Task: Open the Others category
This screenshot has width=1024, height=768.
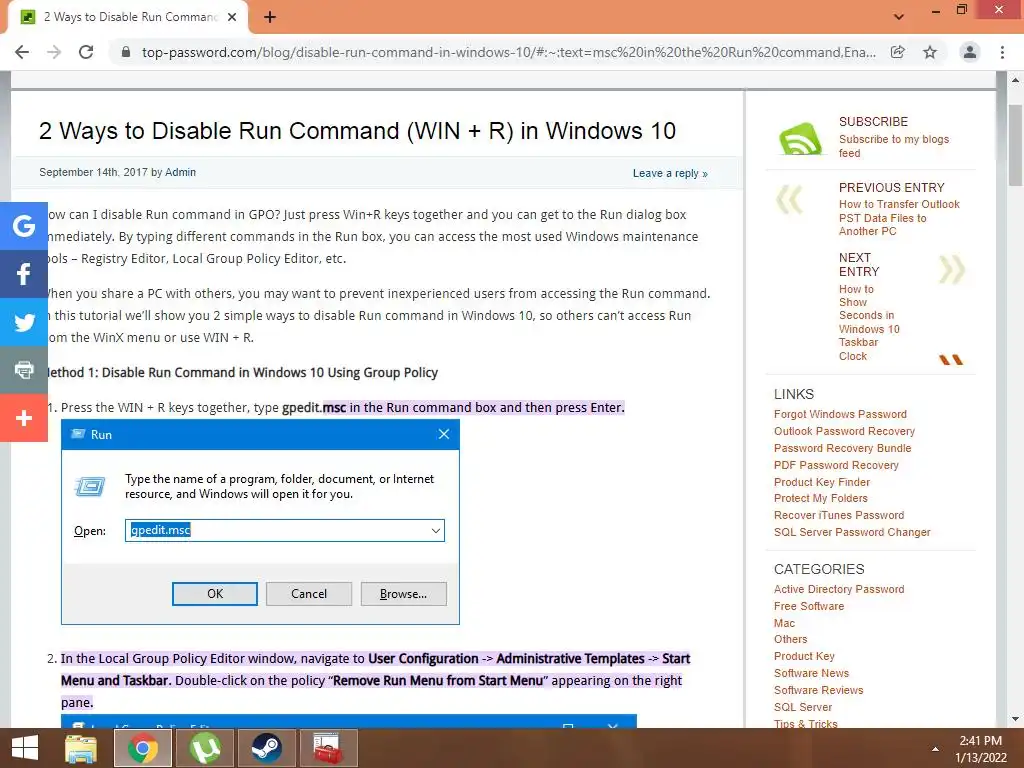Action: coord(790,639)
